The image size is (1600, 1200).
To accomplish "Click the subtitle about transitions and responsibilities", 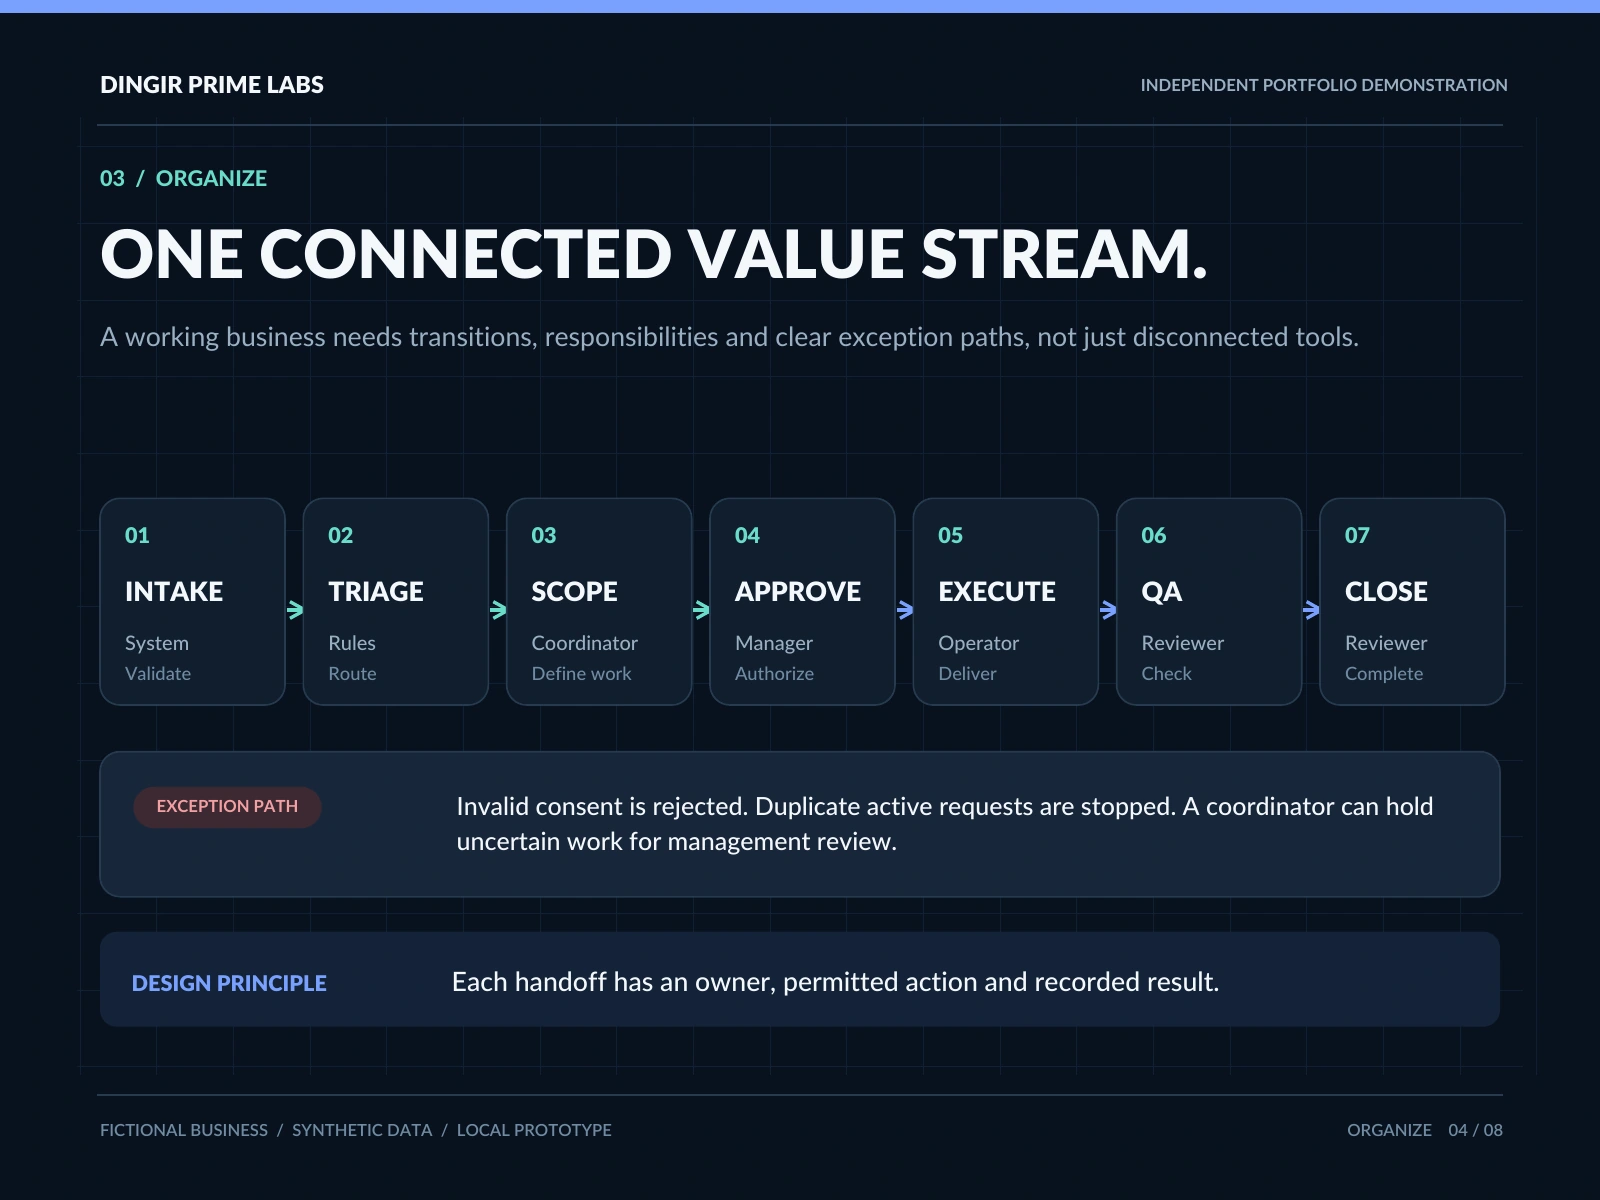I will (x=729, y=337).
